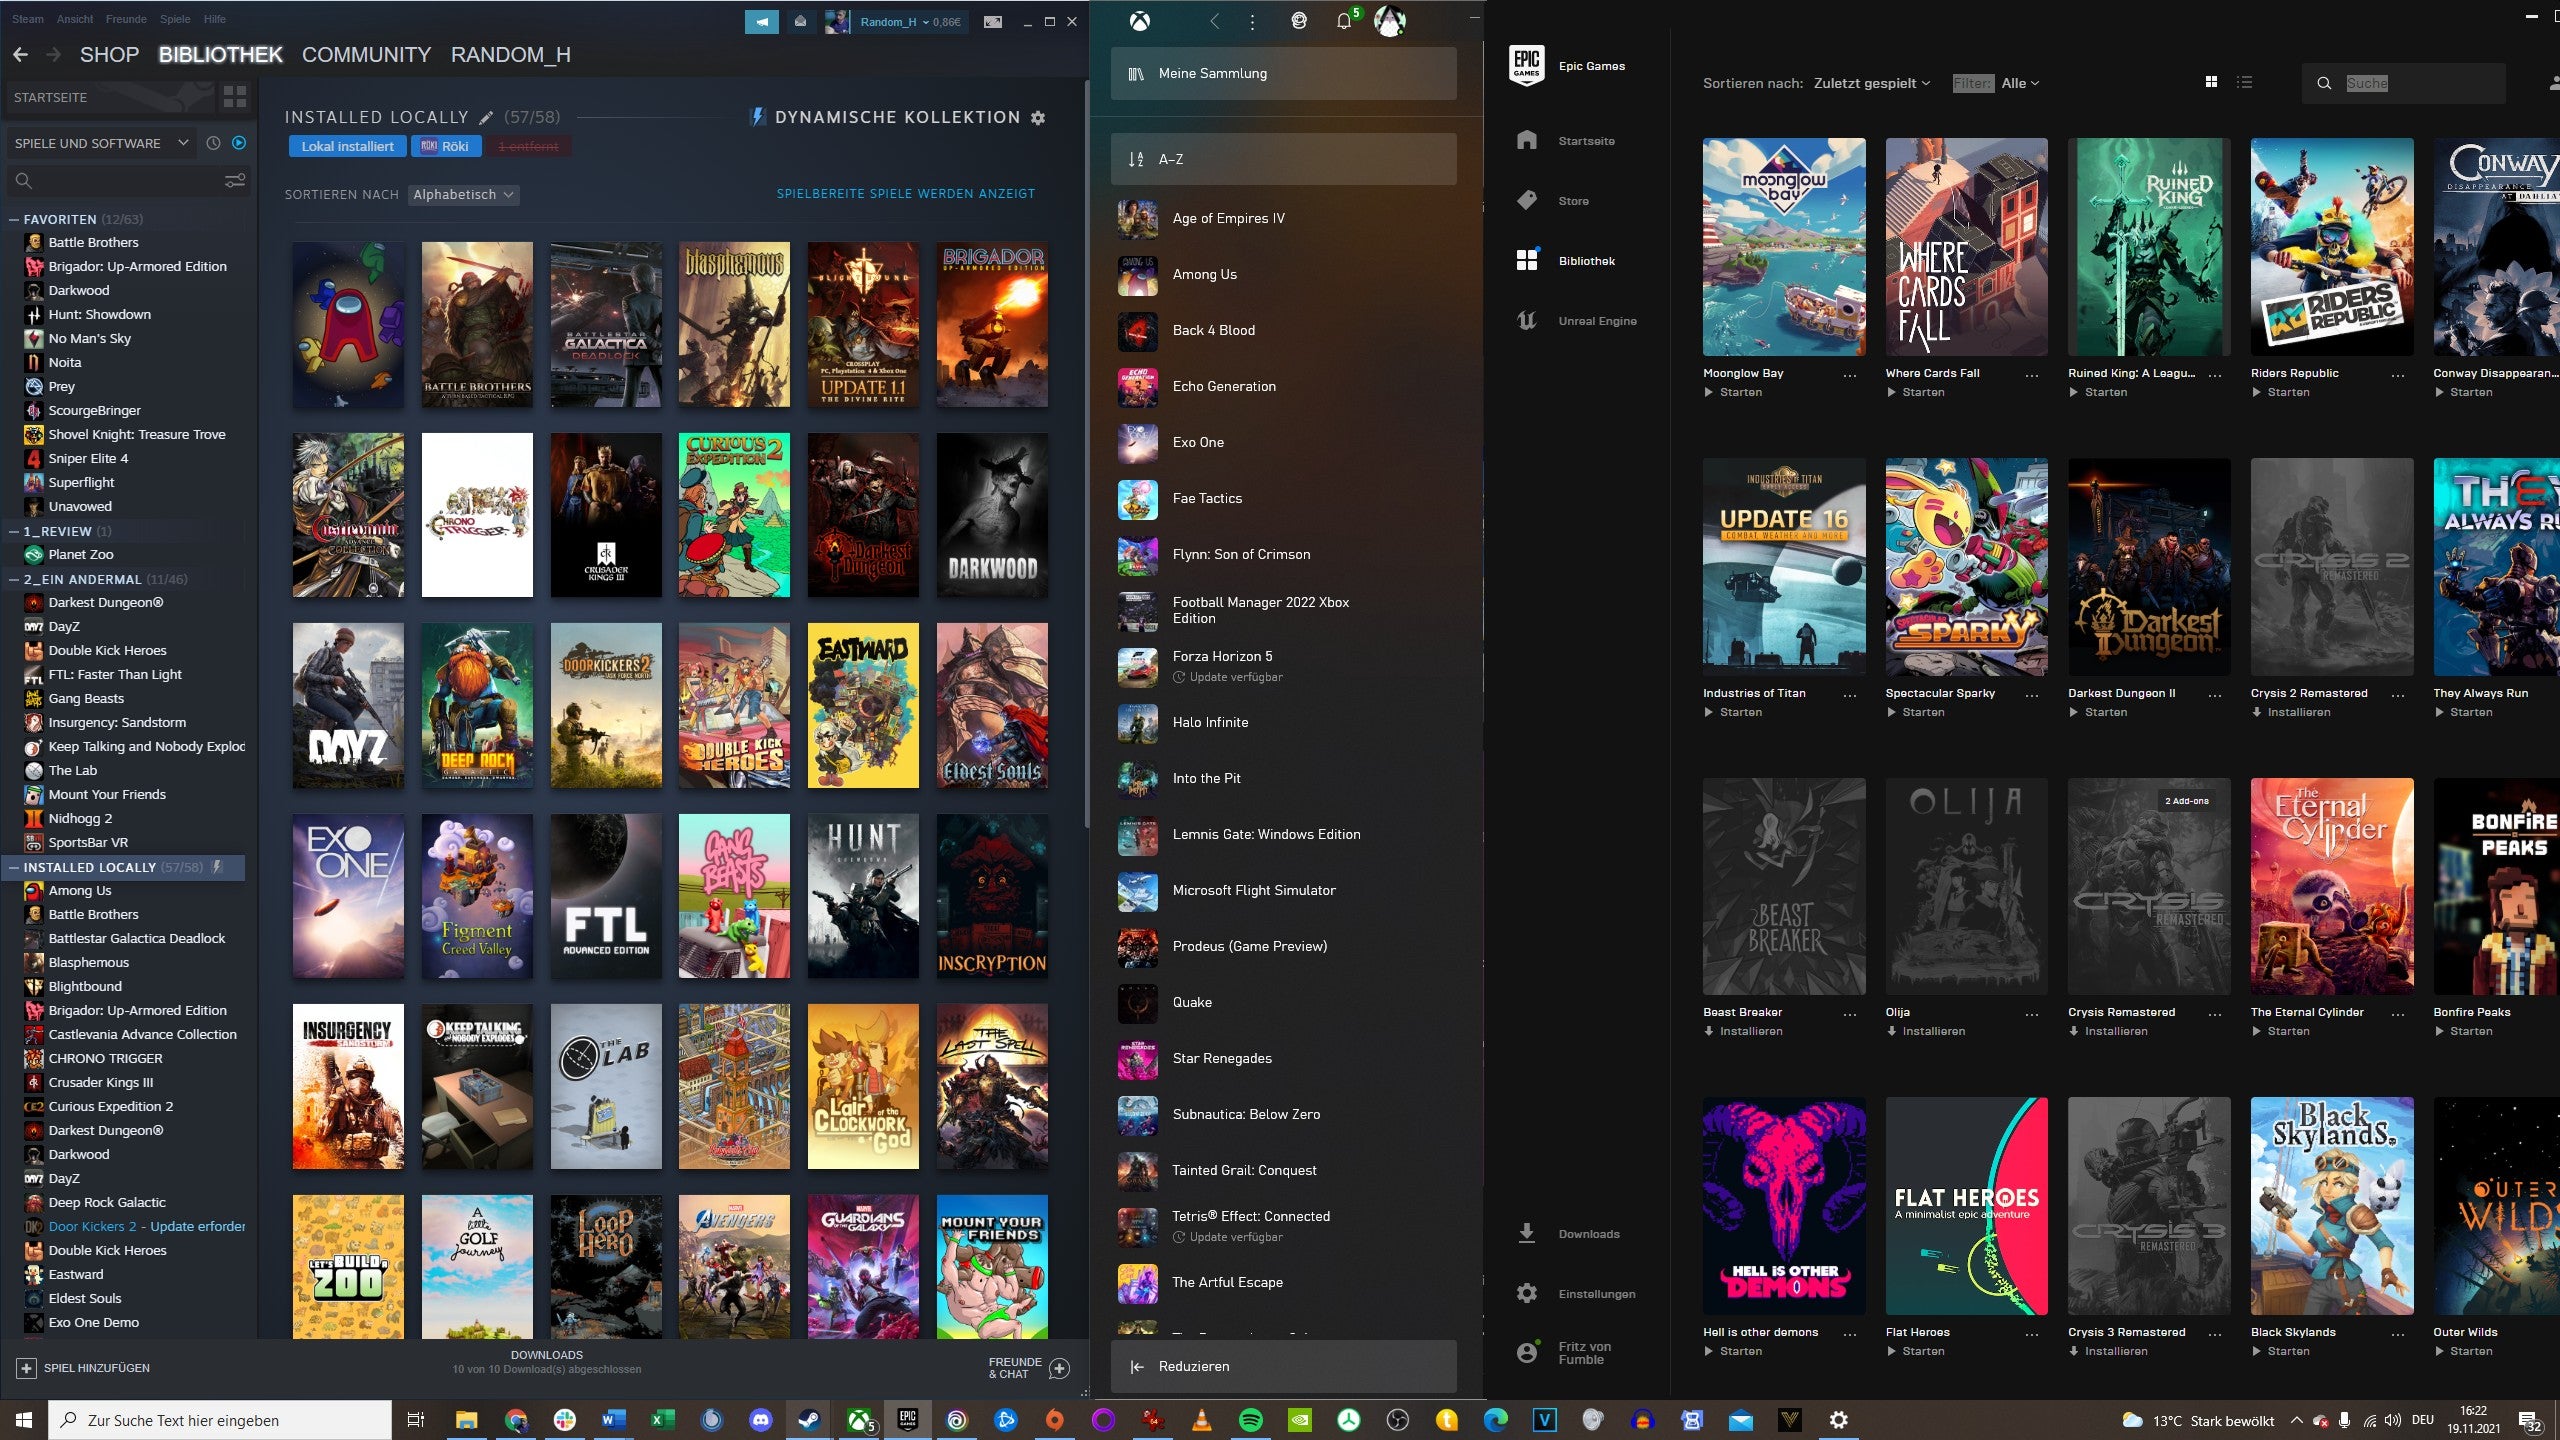The width and height of the screenshot is (2560, 1440).
Task: Click plus icon for Spiel hinzufügen
Action: click(26, 1368)
